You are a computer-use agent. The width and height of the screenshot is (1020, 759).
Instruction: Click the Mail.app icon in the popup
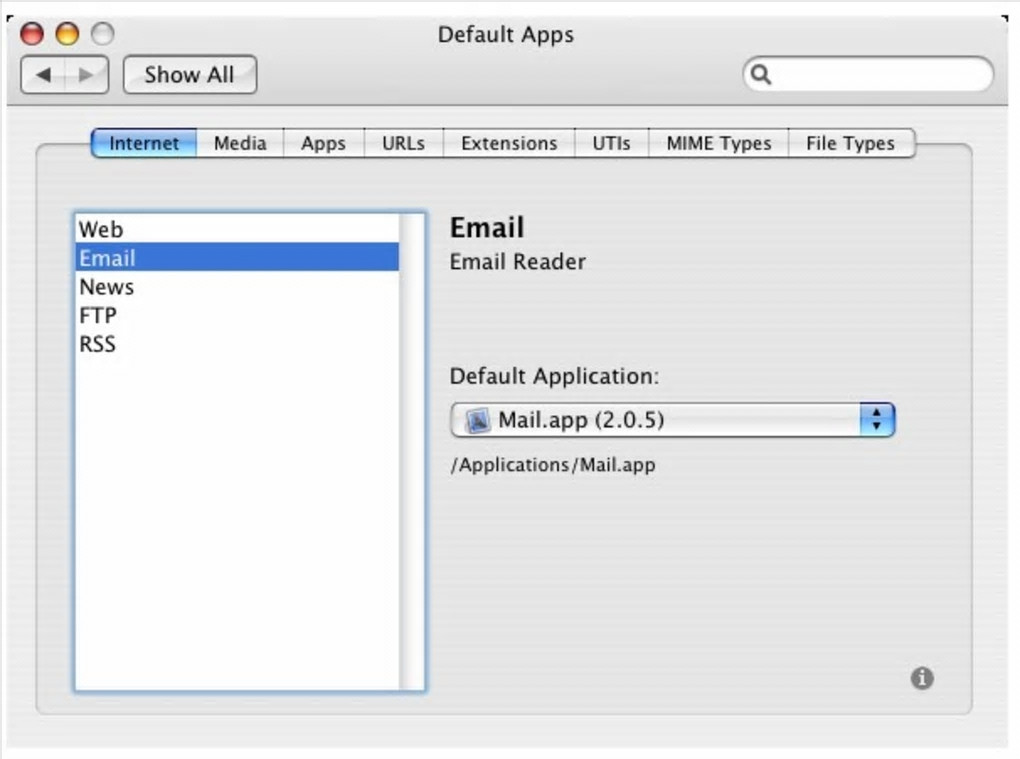477,420
